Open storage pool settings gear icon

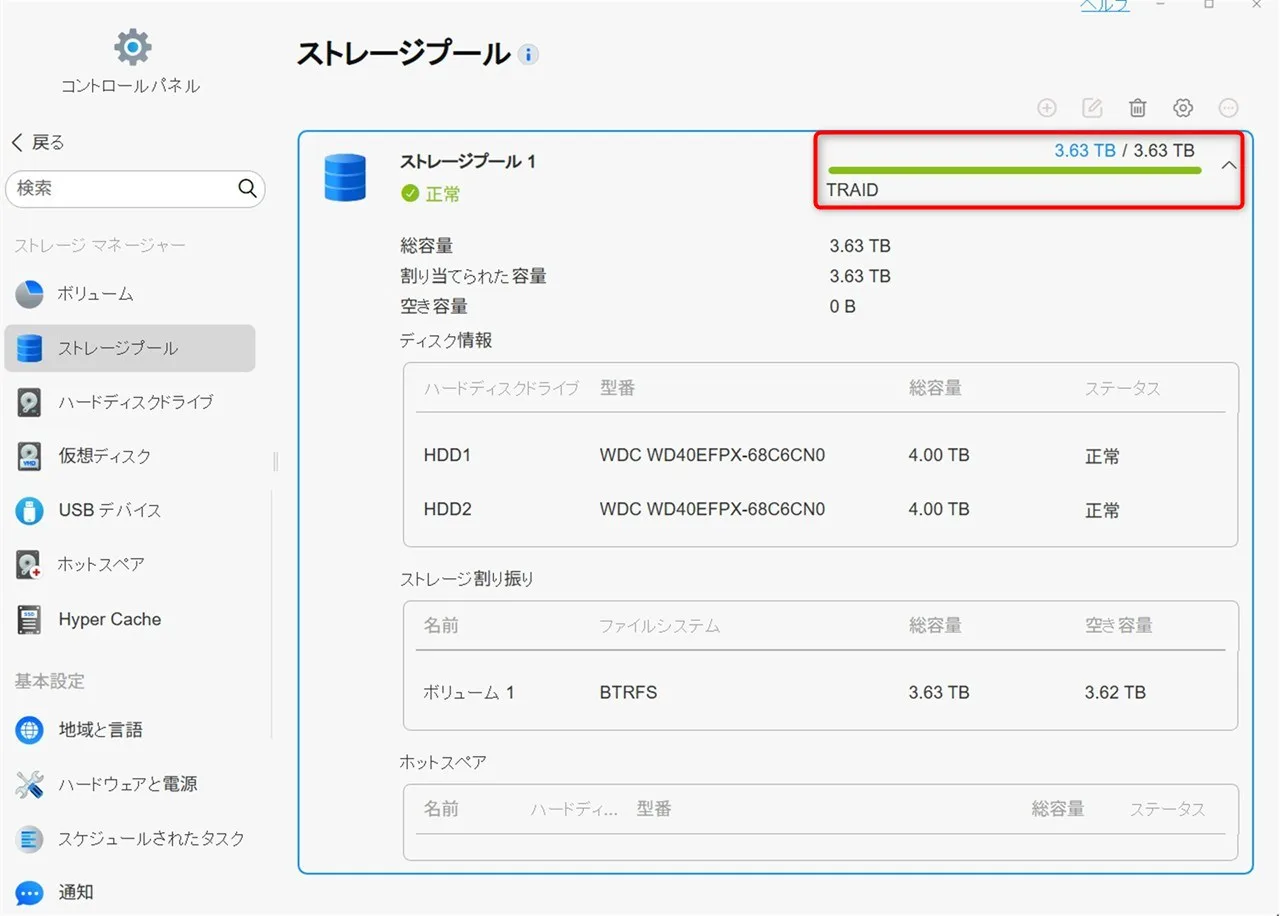coord(1183,108)
